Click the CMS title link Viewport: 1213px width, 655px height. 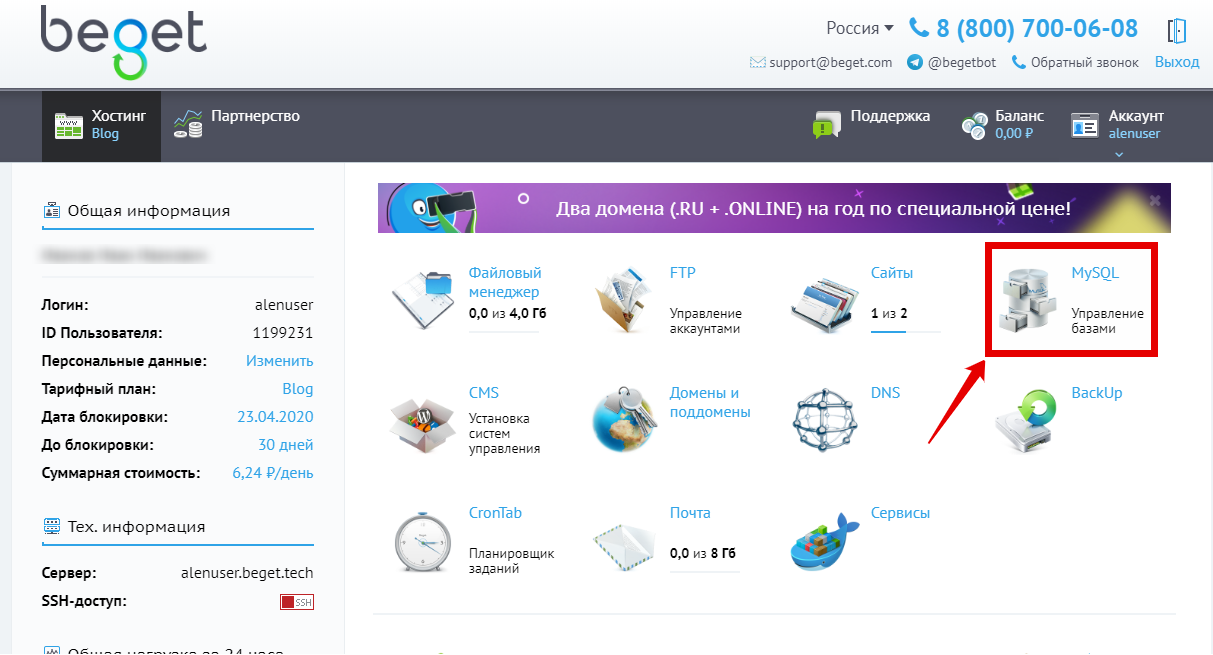pos(484,393)
